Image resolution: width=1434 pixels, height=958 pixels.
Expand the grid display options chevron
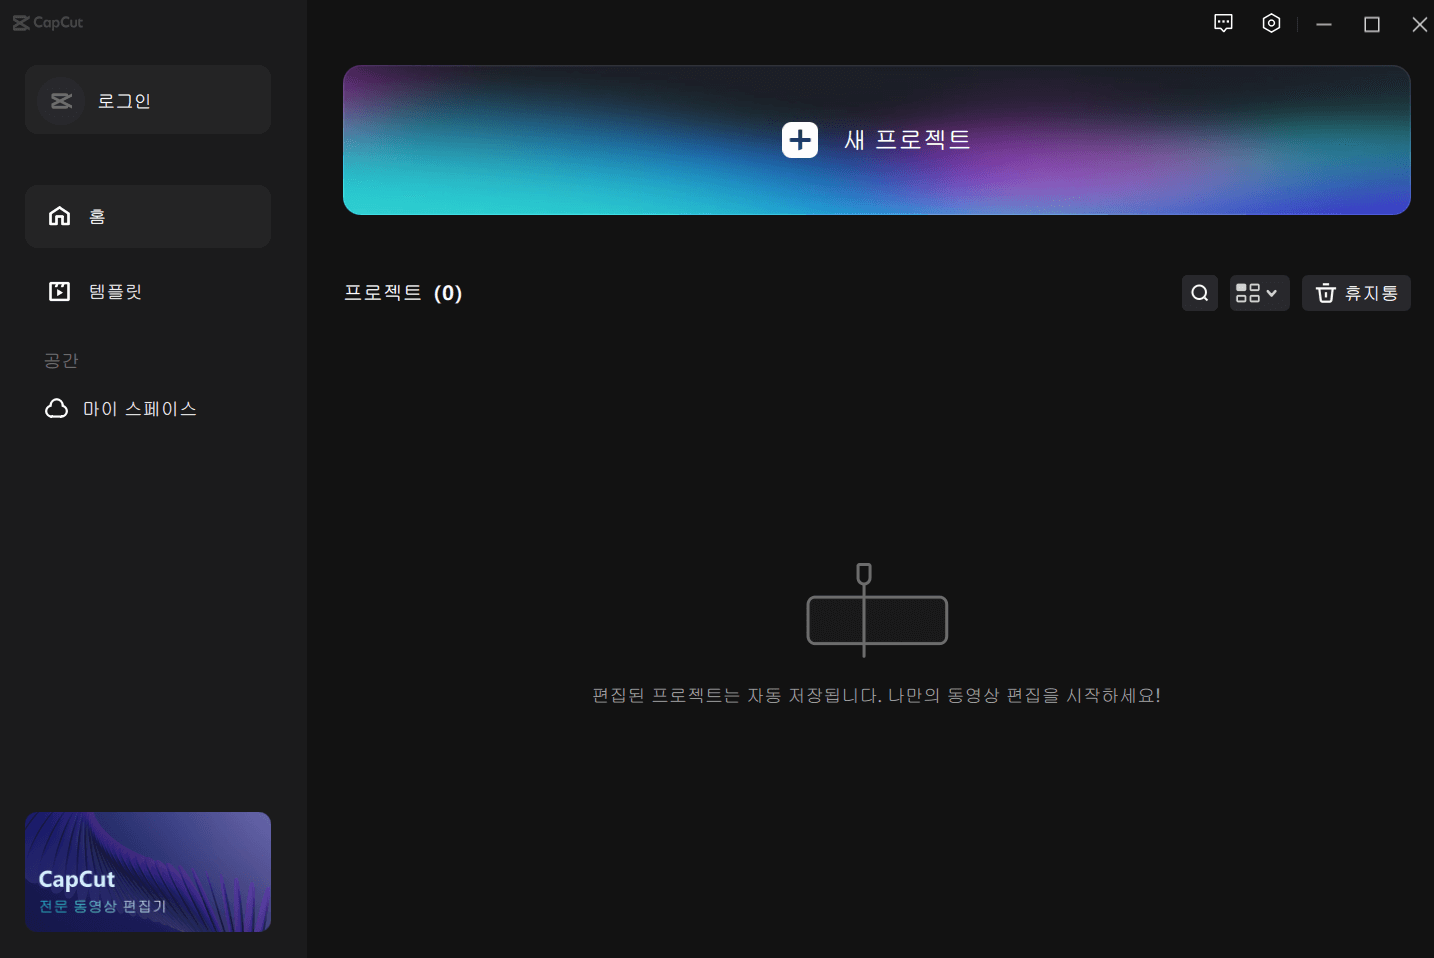(x=1271, y=293)
